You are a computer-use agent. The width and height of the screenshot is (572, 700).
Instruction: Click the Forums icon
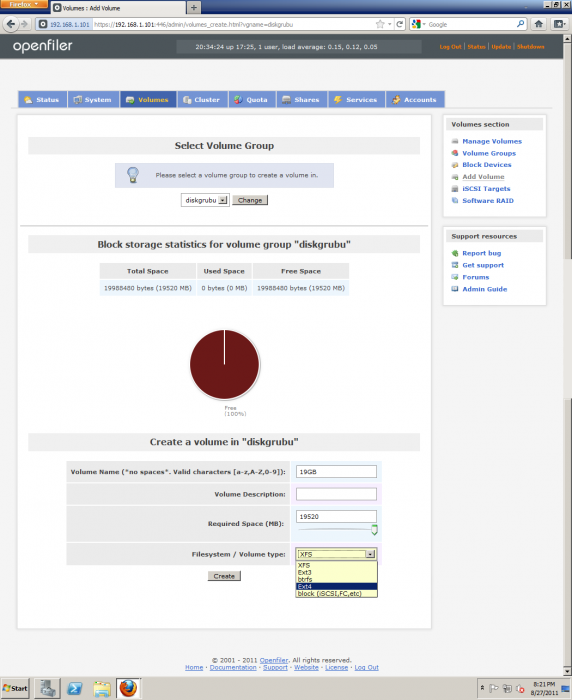(x=455, y=277)
